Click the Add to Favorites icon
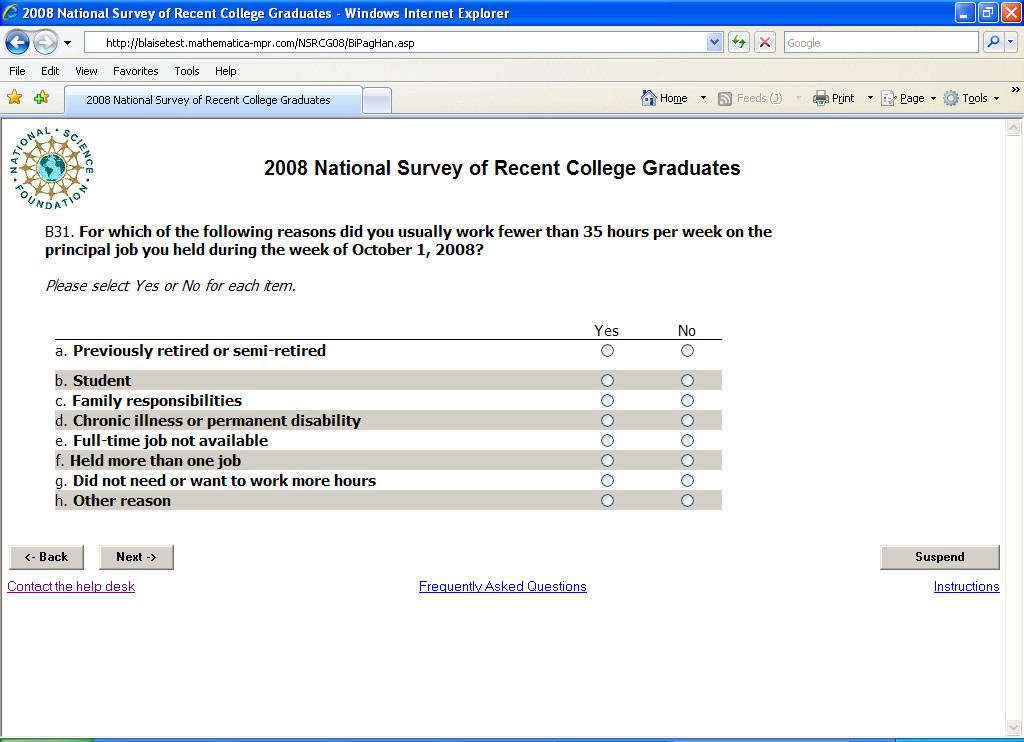Screen dimensions: 1024x742 tap(41, 98)
